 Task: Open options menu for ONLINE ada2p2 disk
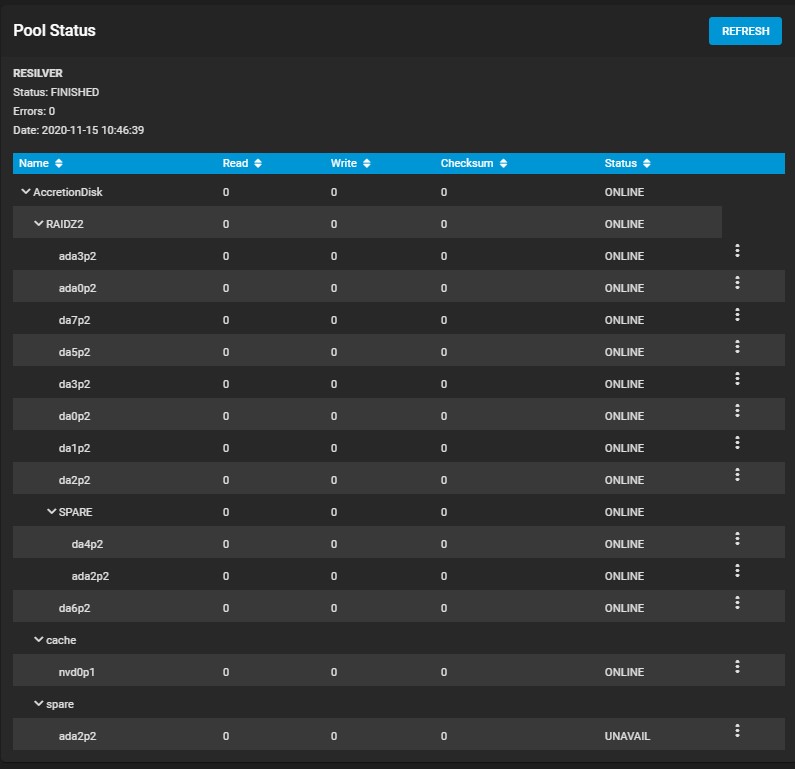pyautogui.click(x=737, y=570)
